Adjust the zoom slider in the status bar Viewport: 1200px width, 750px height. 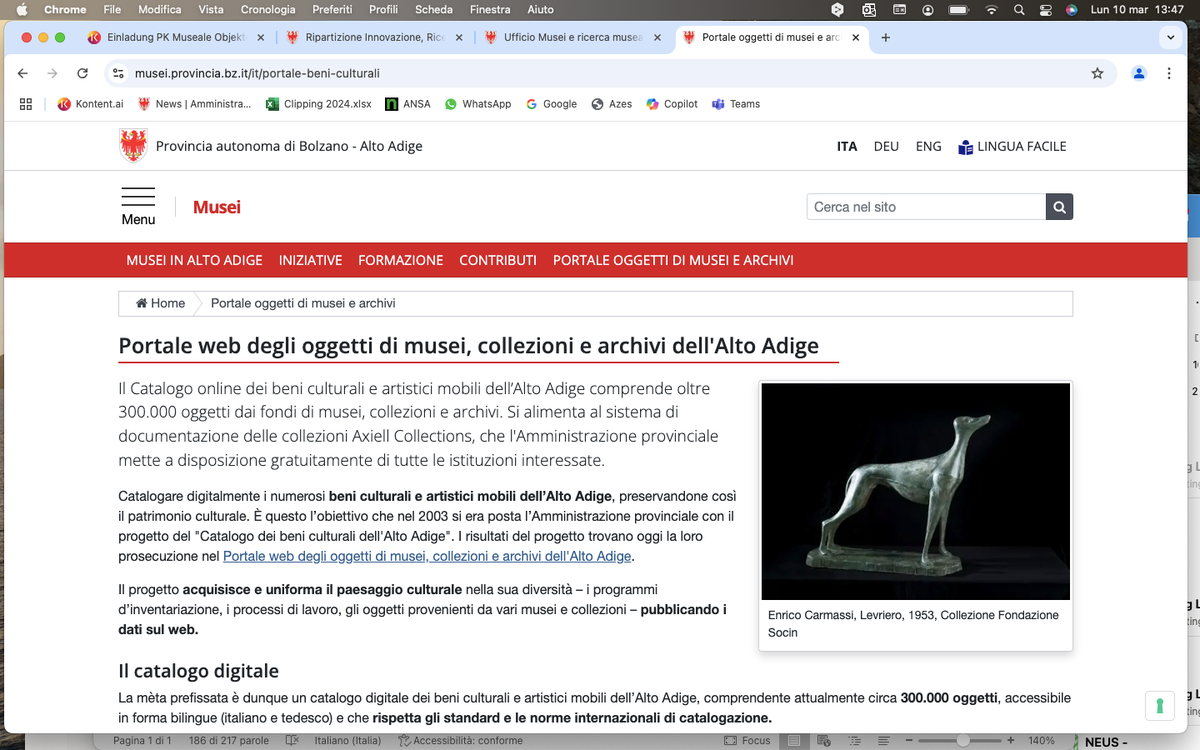pyautogui.click(x=963, y=740)
